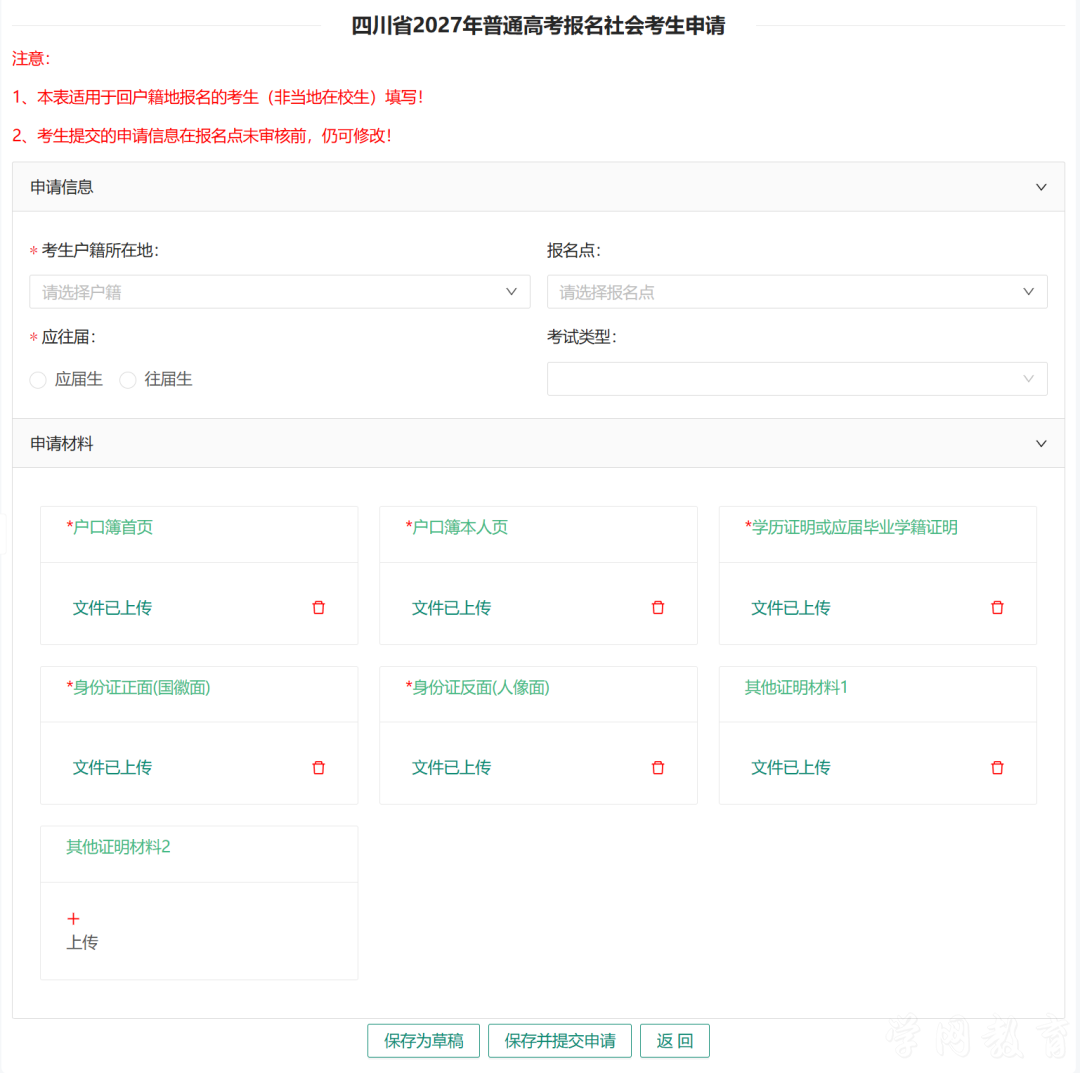The width and height of the screenshot is (1080, 1073).
Task: Click the 学历证明或应届毕业学籍证明 title
Action: tap(851, 528)
